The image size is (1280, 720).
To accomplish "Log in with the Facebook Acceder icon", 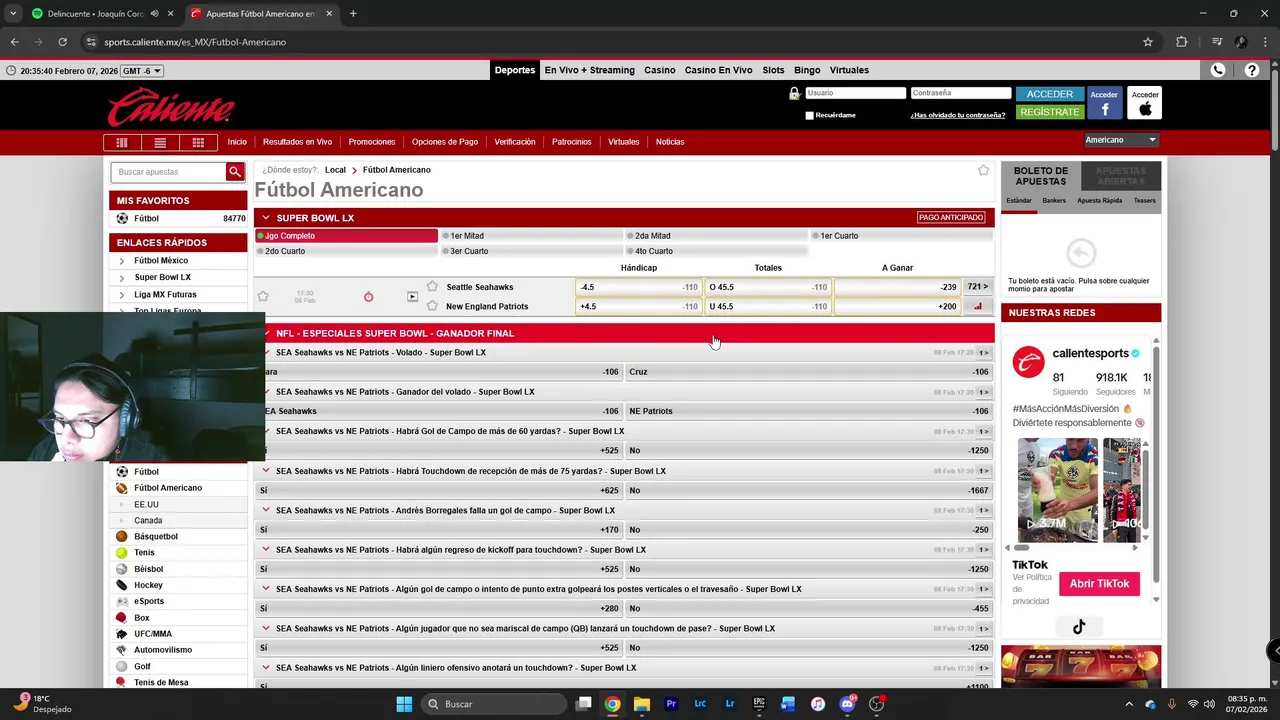I will 1104,103.
